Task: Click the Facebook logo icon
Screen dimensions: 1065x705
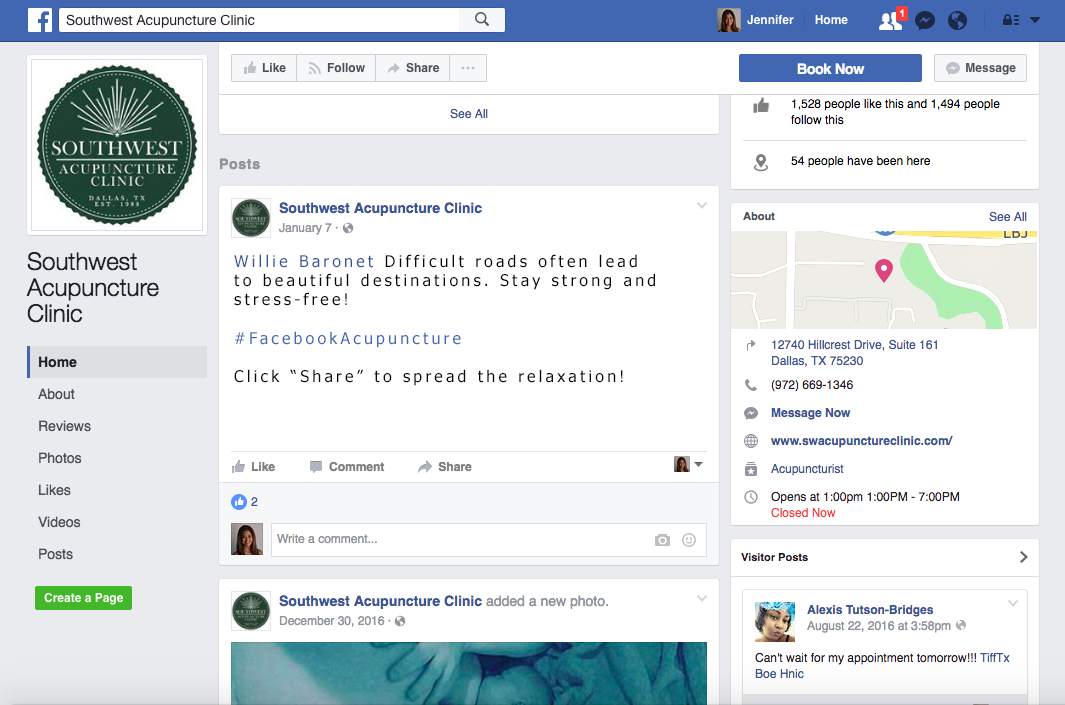Action: pos(40,20)
